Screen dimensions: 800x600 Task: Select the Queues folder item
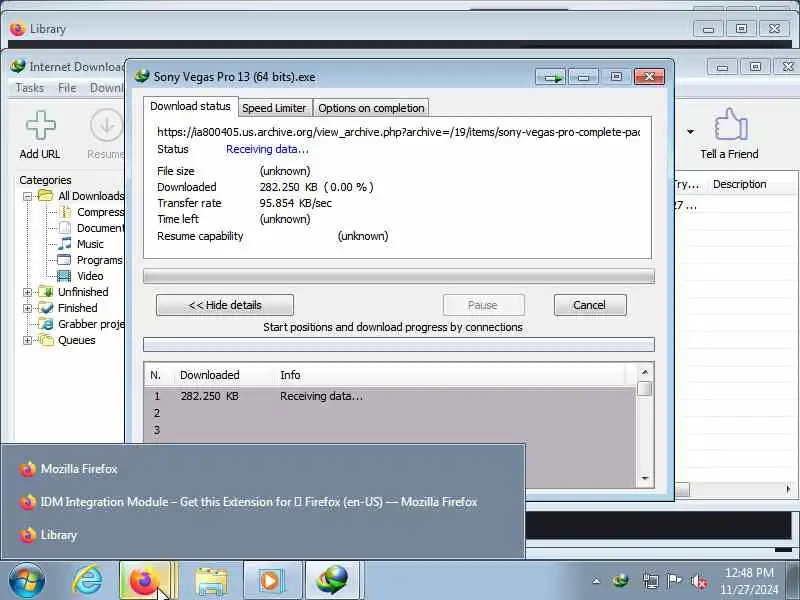68,340
